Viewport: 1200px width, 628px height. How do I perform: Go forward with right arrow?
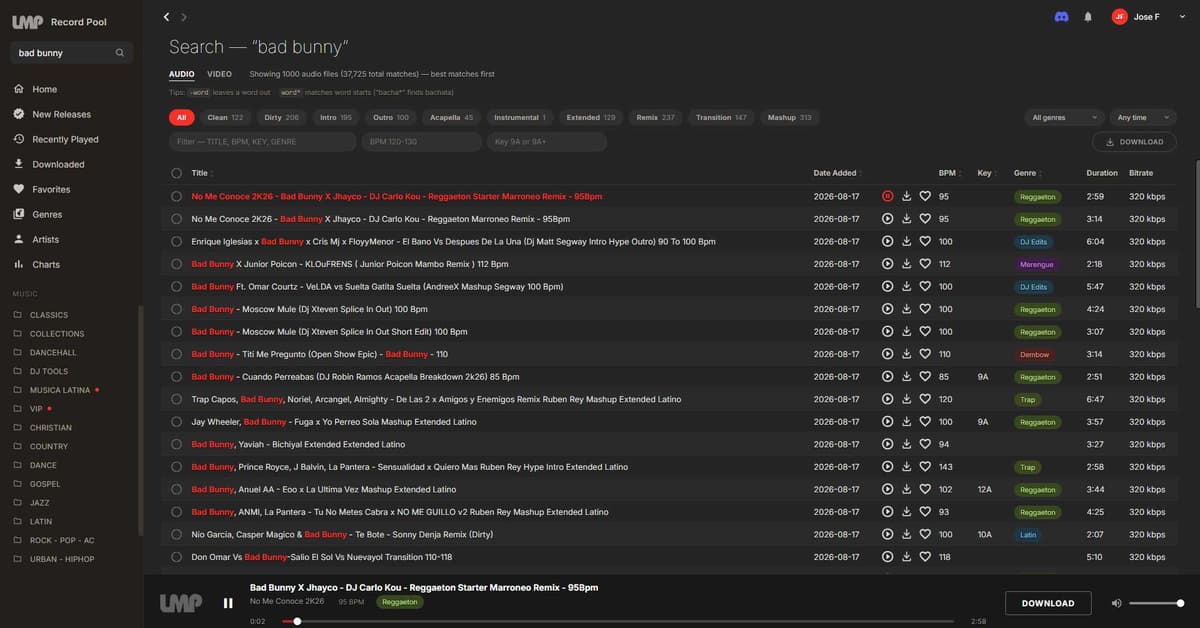(x=184, y=17)
